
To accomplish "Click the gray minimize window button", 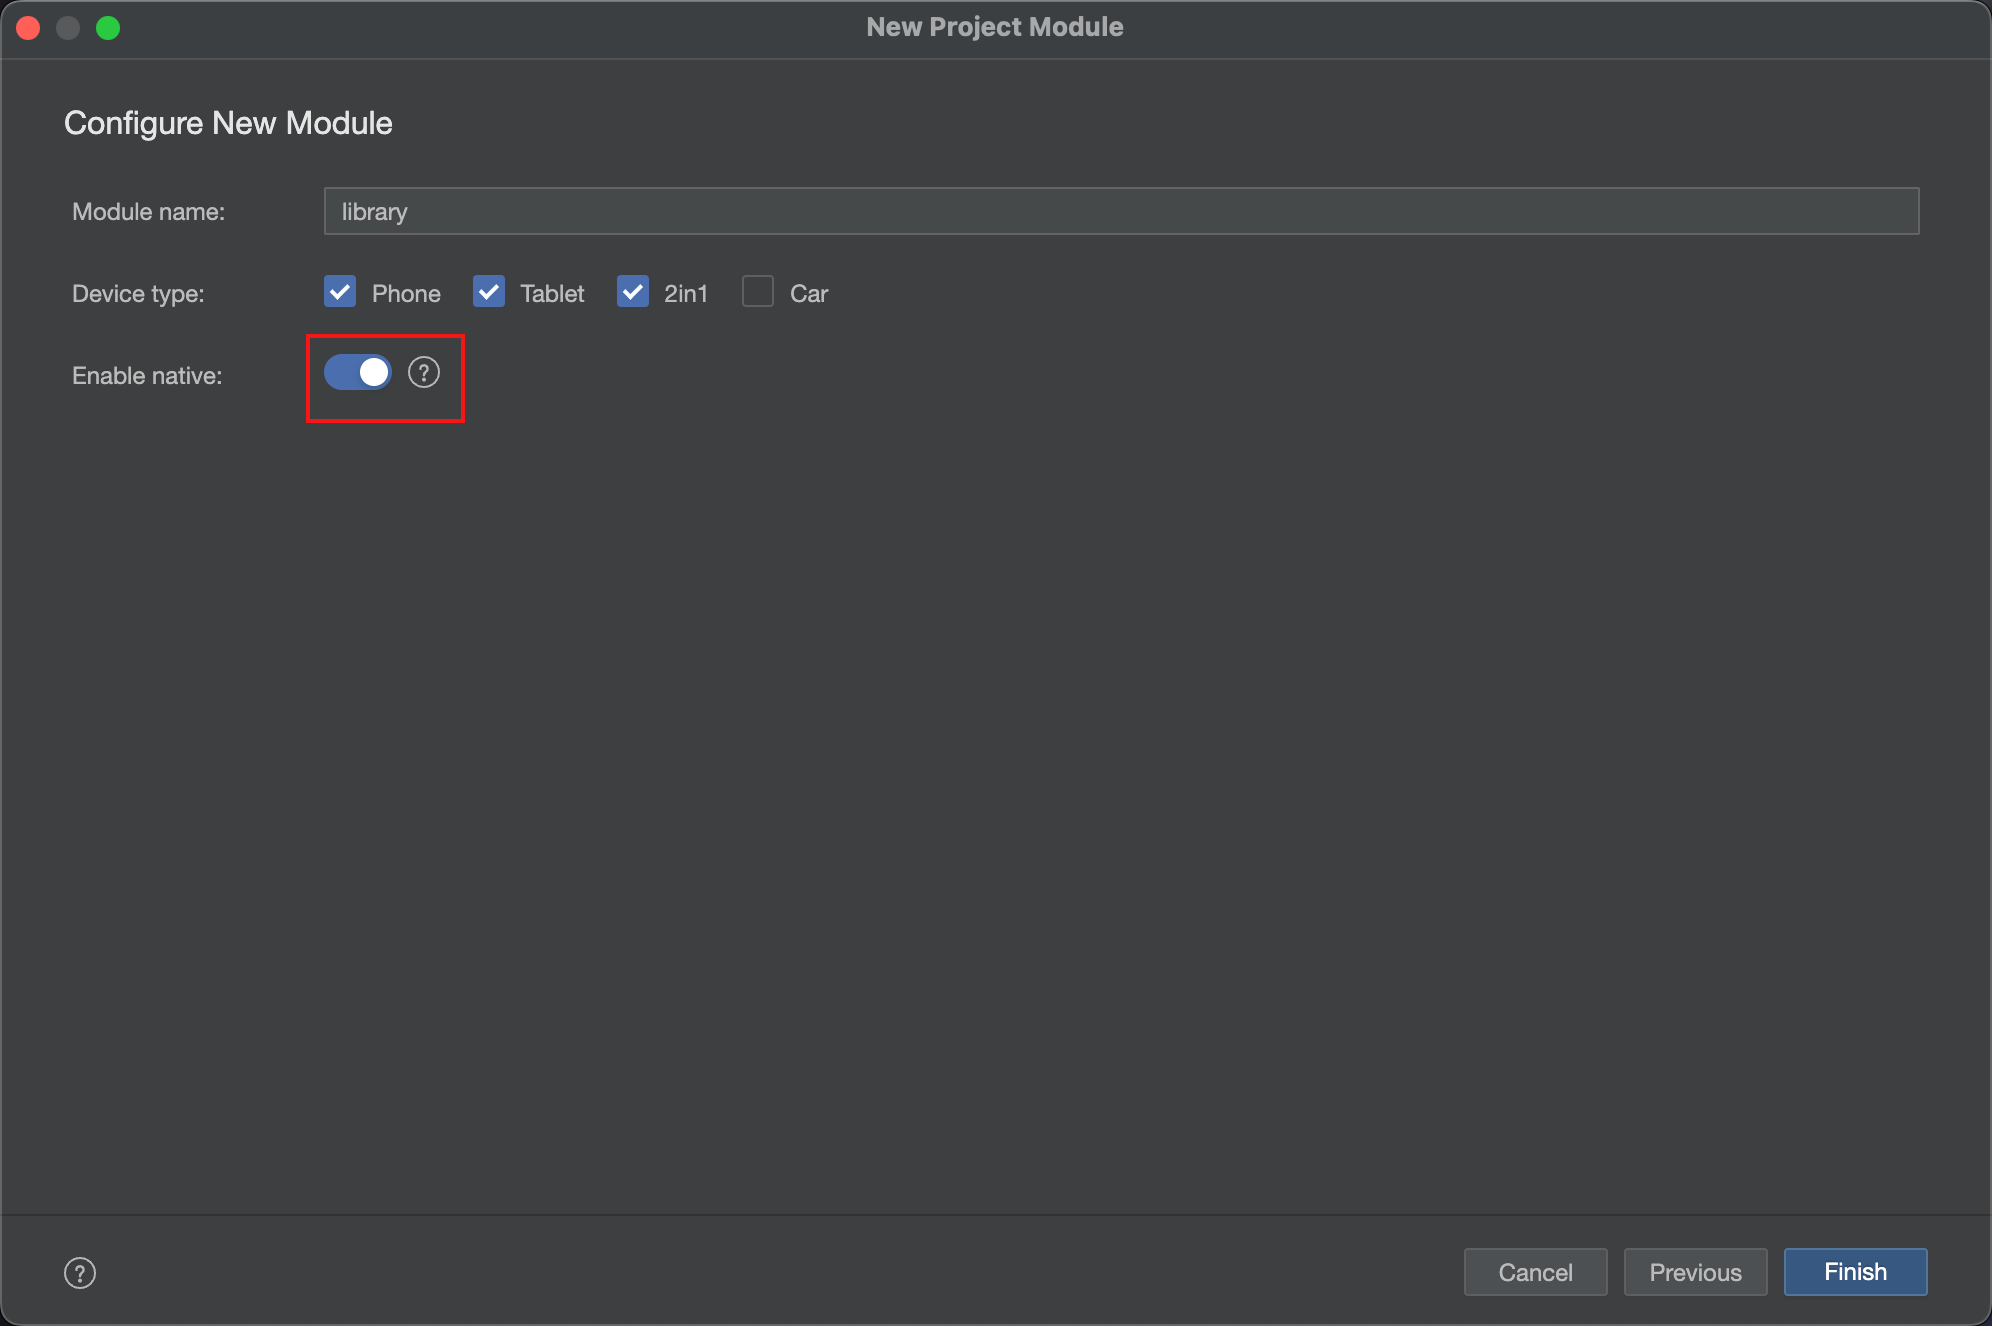I will (68, 28).
